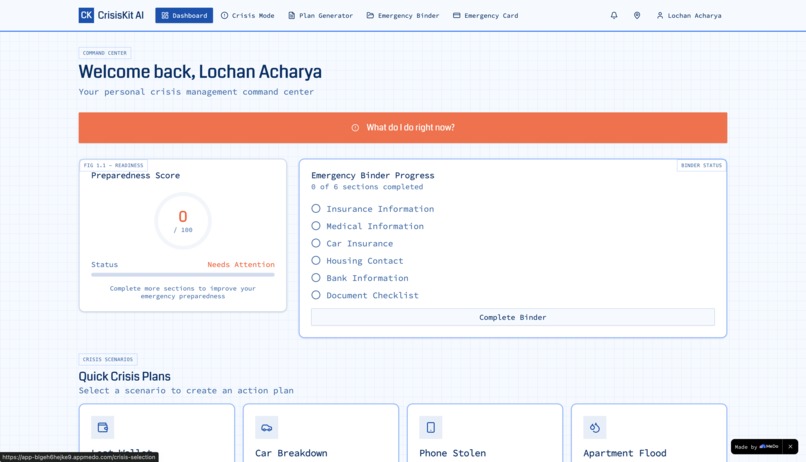Viewport: 806px width, 462px height.
Task: Click the preparedness score circle showing 0
Action: point(183,221)
